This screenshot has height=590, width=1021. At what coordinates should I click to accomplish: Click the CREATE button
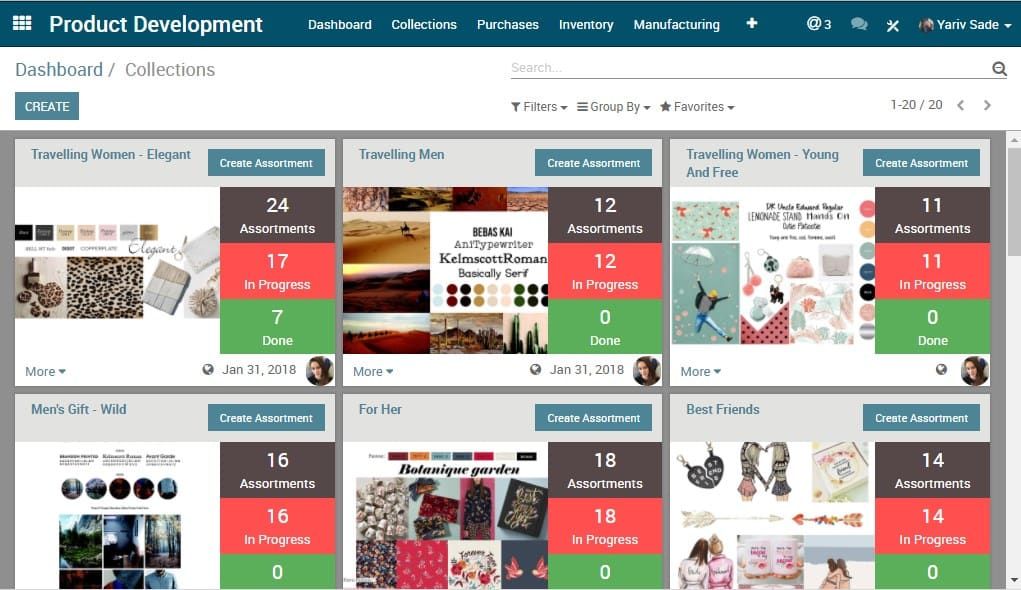point(47,106)
